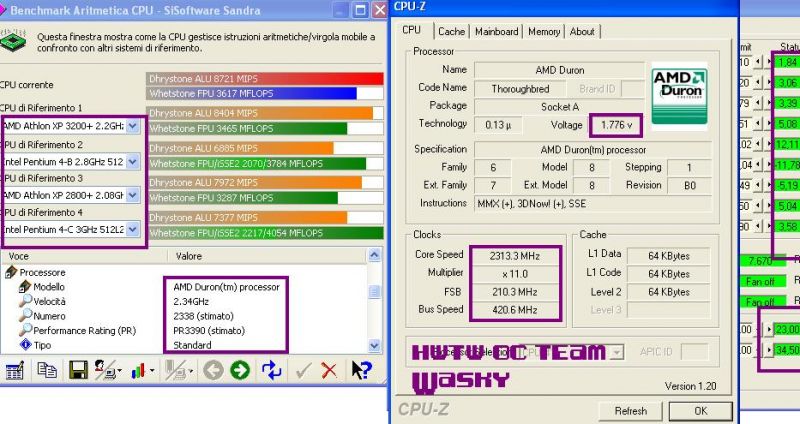800x424 pixels.
Task: Click the 2.34GHz Velocità value
Action: coord(191,302)
